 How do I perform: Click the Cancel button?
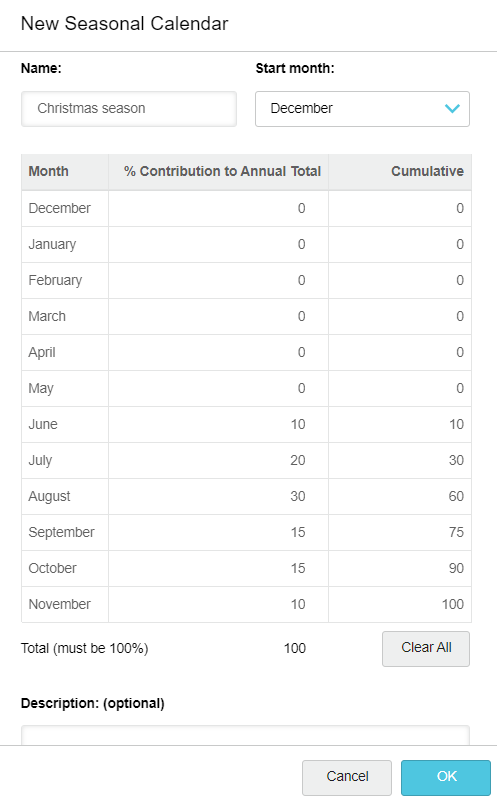click(x=347, y=777)
